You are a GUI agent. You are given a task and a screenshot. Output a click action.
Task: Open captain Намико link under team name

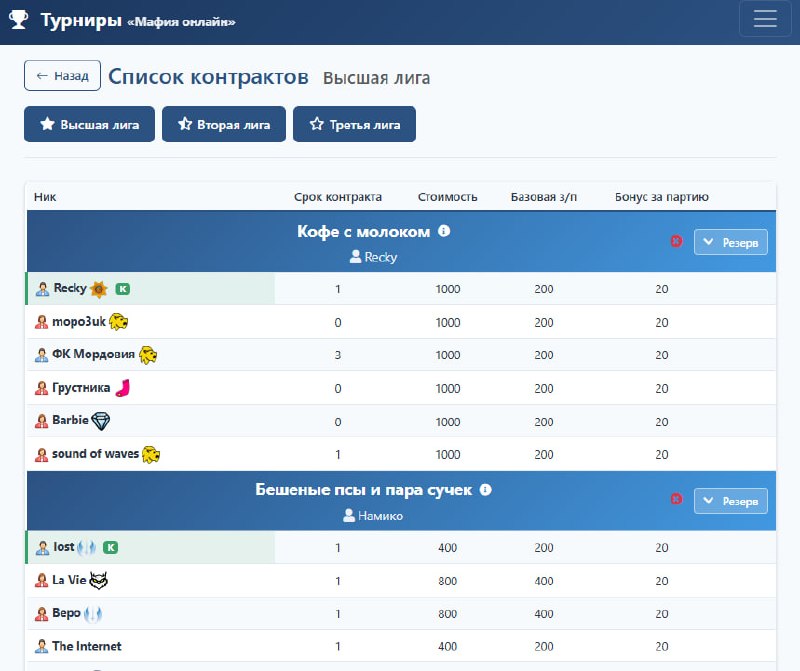pyautogui.click(x=373, y=516)
